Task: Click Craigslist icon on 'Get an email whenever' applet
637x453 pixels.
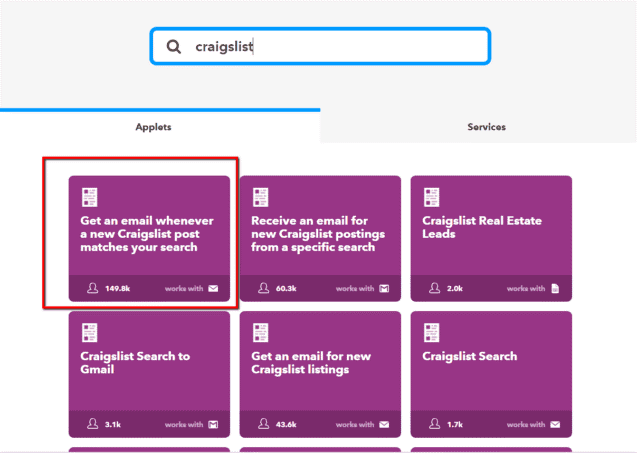Action: [x=90, y=197]
